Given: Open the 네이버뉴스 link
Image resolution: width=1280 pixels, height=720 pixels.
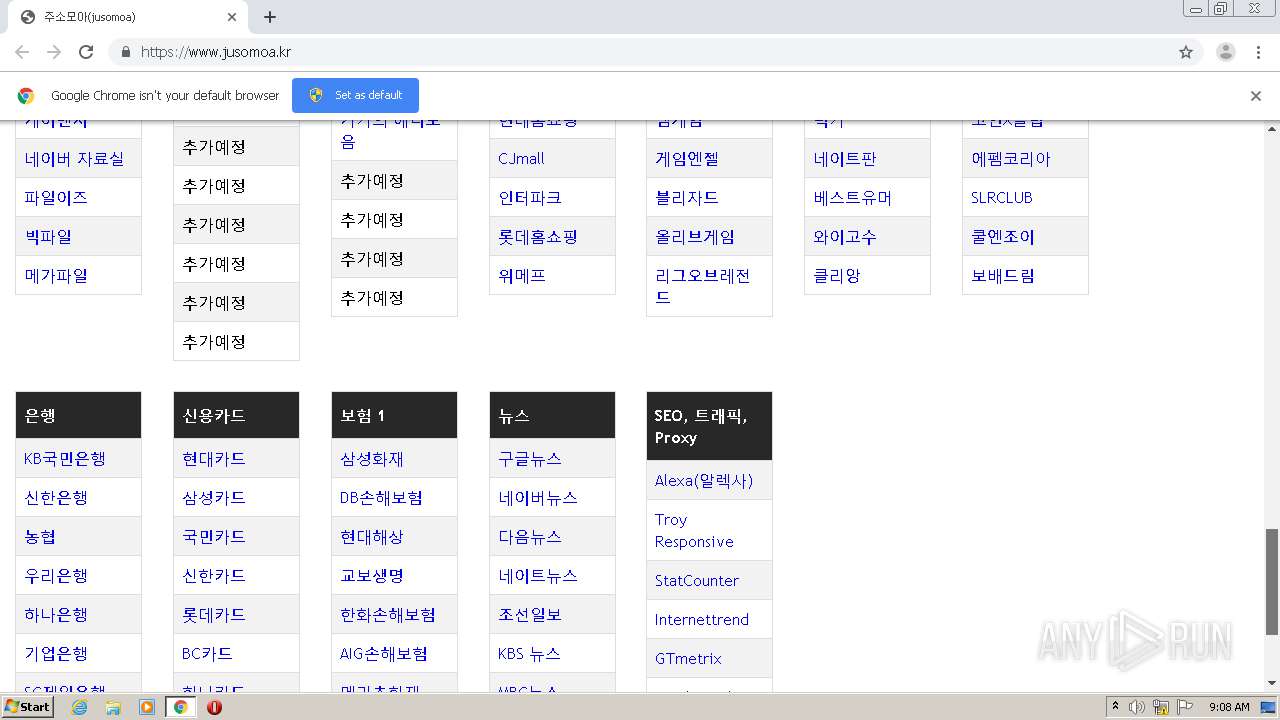Looking at the screenshot, I should [538, 498].
